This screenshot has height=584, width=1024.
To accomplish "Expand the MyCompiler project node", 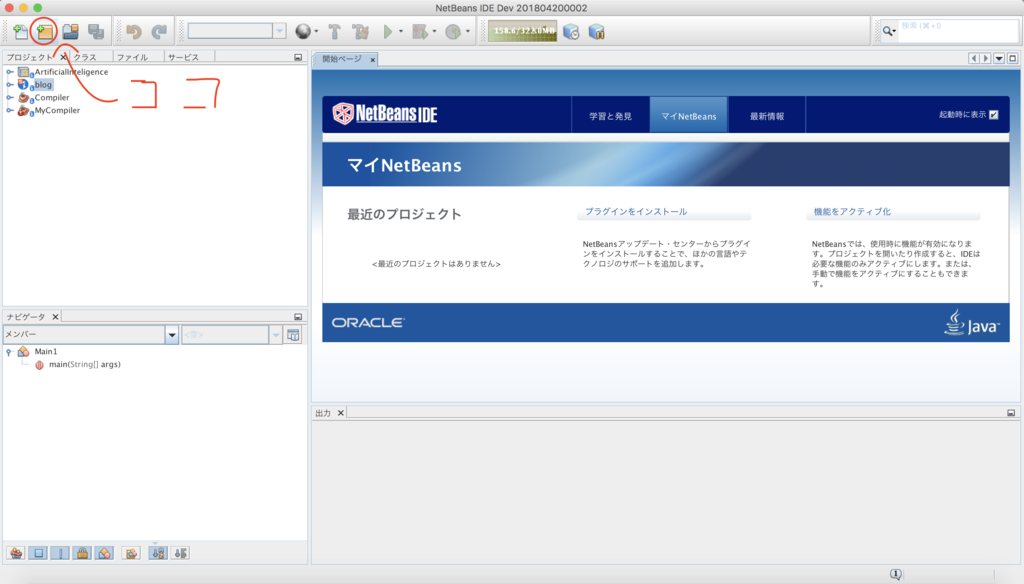I will point(10,110).
